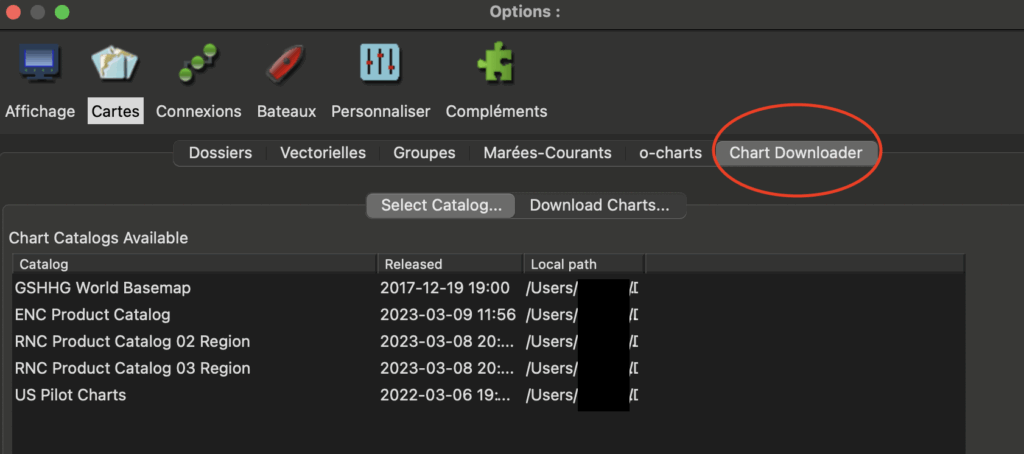Screen dimensions: 1024x454
Task: Open the Vectorielles tab
Action: (x=323, y=153)
